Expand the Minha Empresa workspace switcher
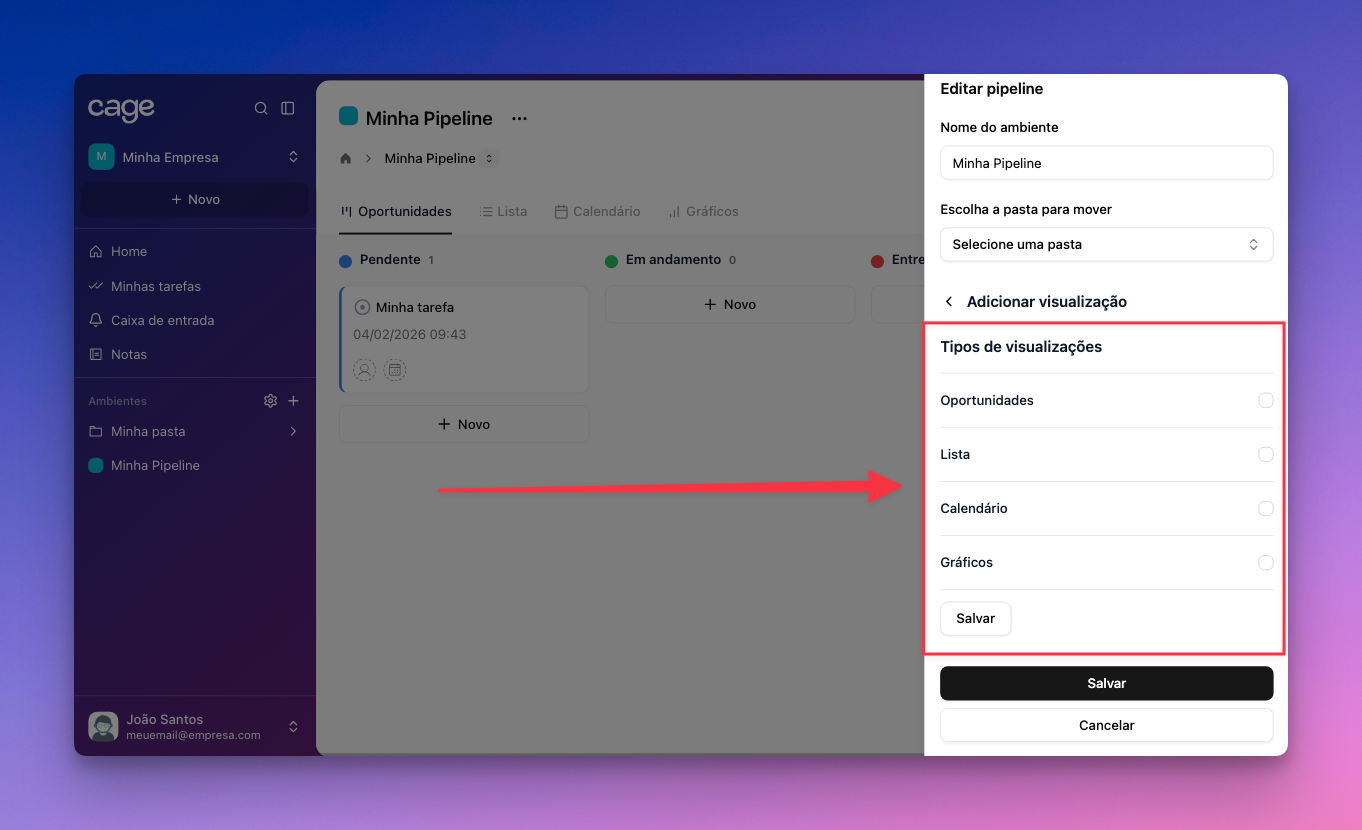 coord(293,157)
